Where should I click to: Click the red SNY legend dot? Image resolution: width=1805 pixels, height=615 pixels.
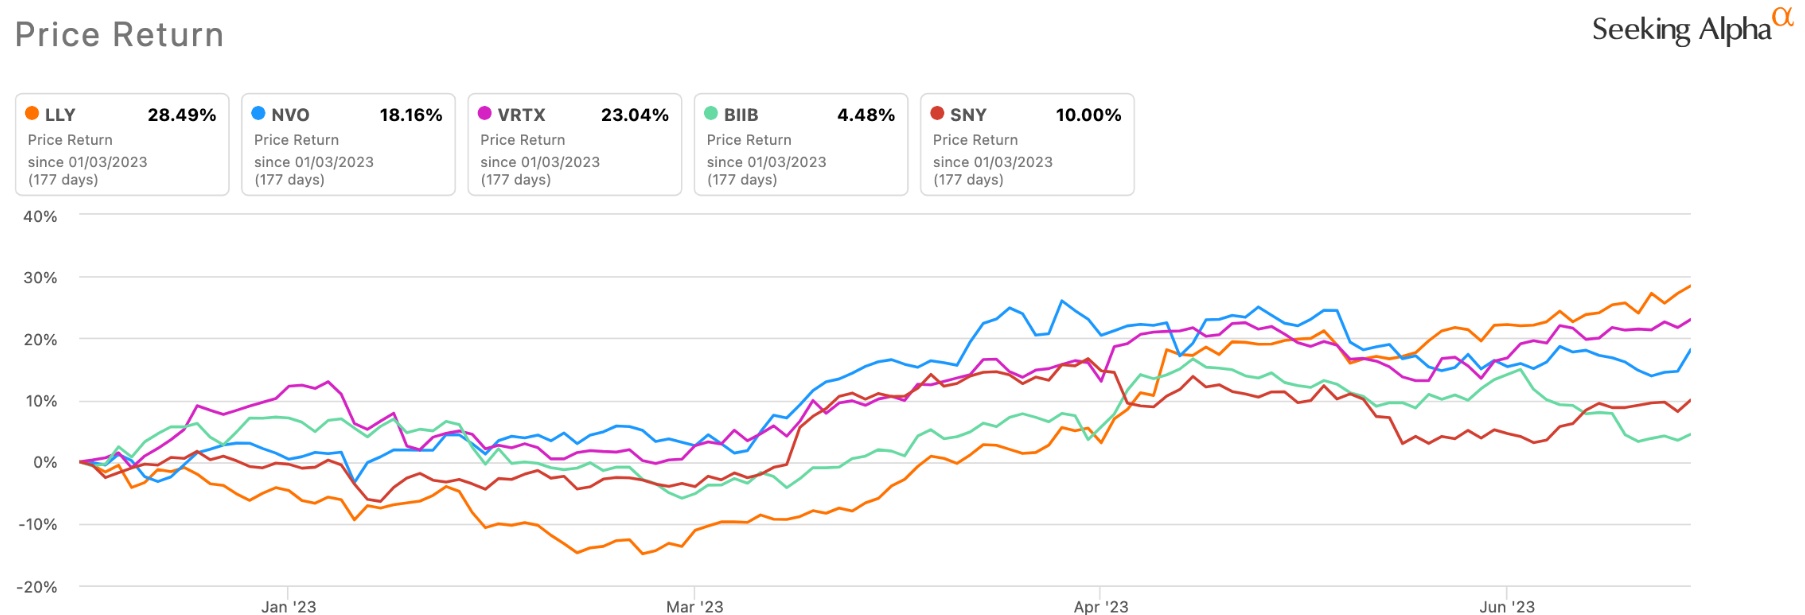tap(937, 114)
